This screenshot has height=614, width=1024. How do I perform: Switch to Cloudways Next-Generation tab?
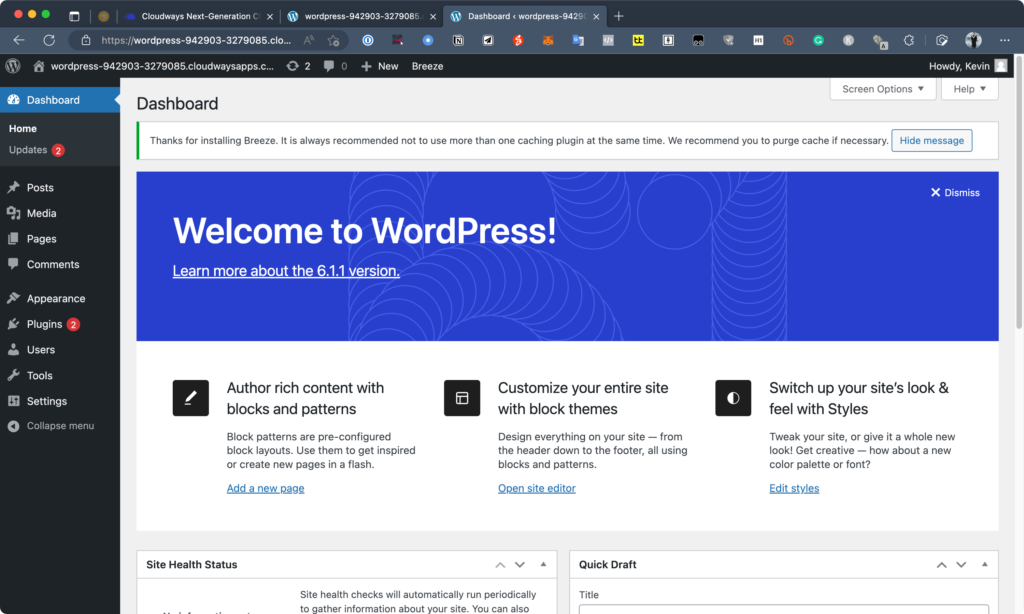200,16
